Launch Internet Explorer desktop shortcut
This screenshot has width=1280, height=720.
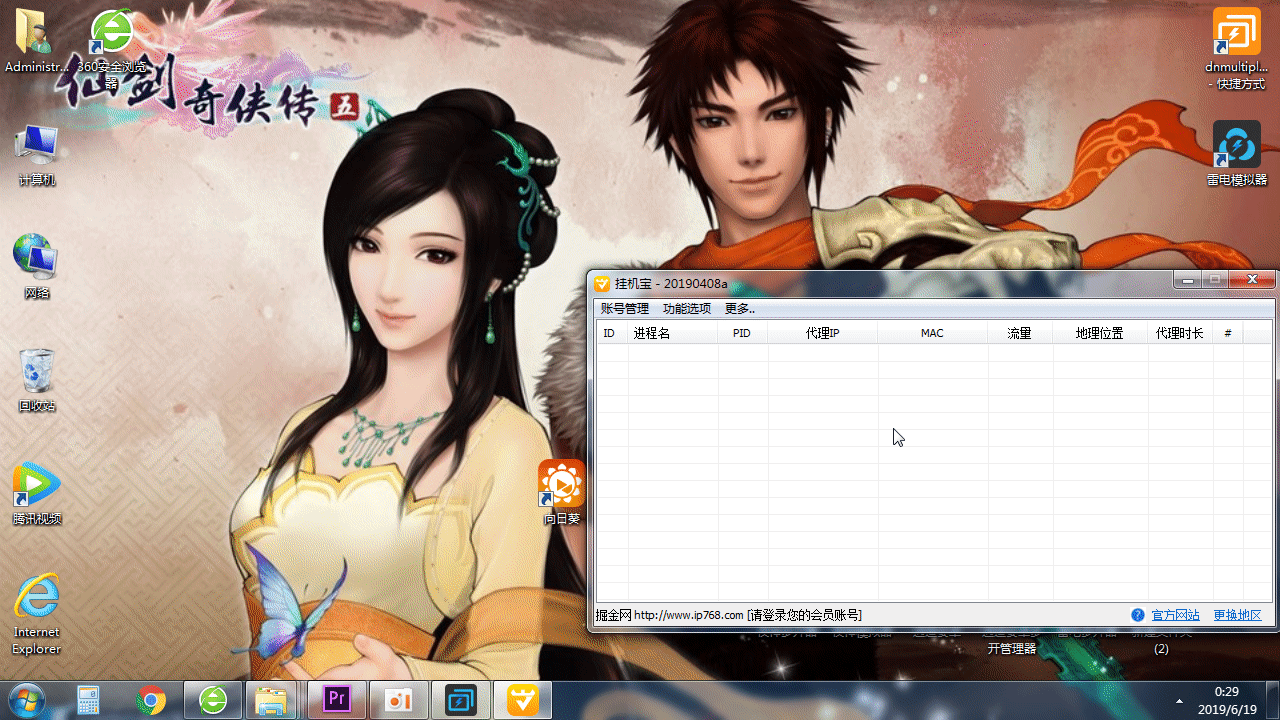click(36, 614)
